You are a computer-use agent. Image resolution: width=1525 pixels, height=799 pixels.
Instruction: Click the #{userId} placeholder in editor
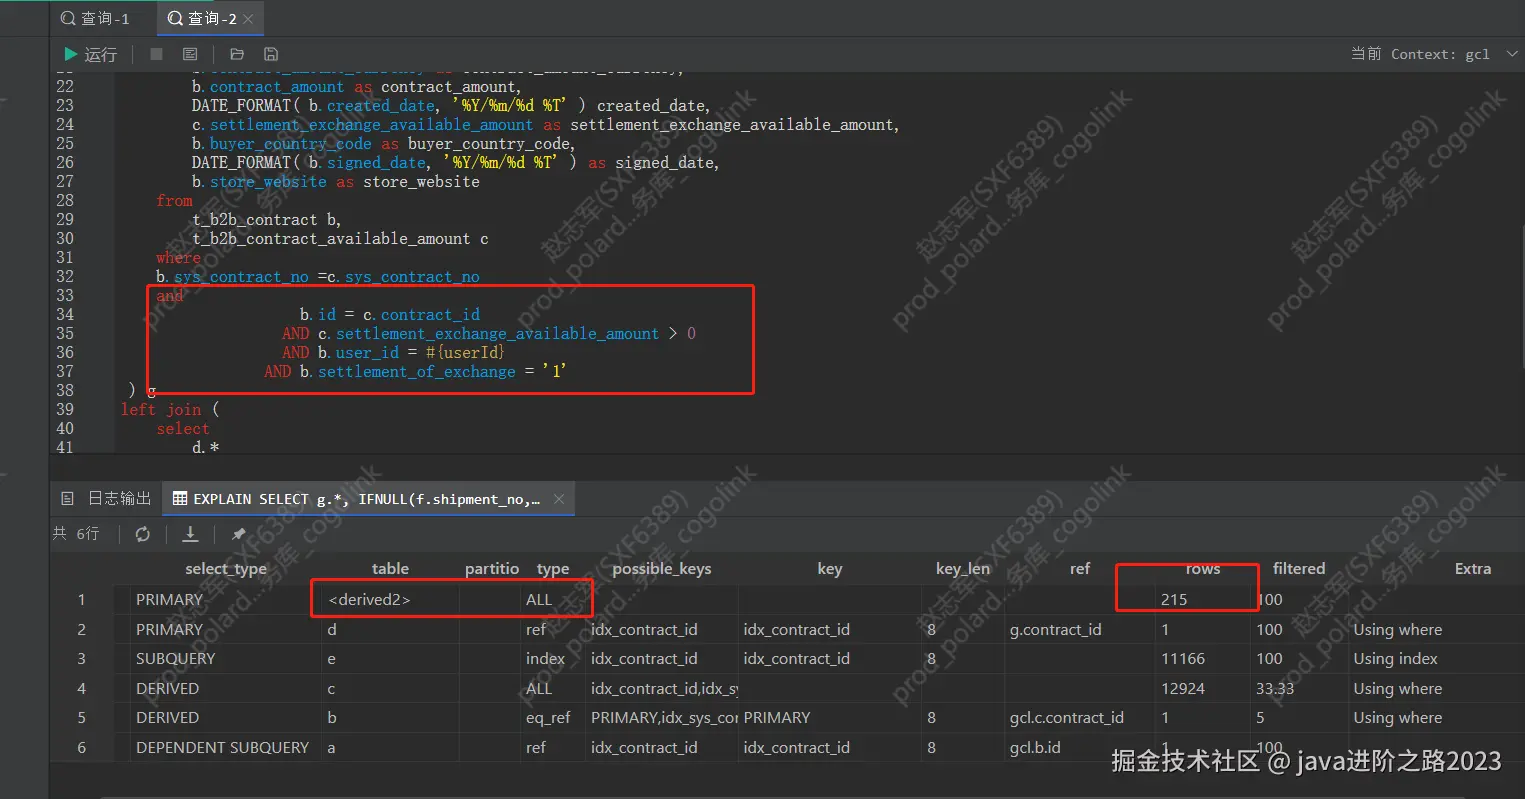(x=465, y=353)
